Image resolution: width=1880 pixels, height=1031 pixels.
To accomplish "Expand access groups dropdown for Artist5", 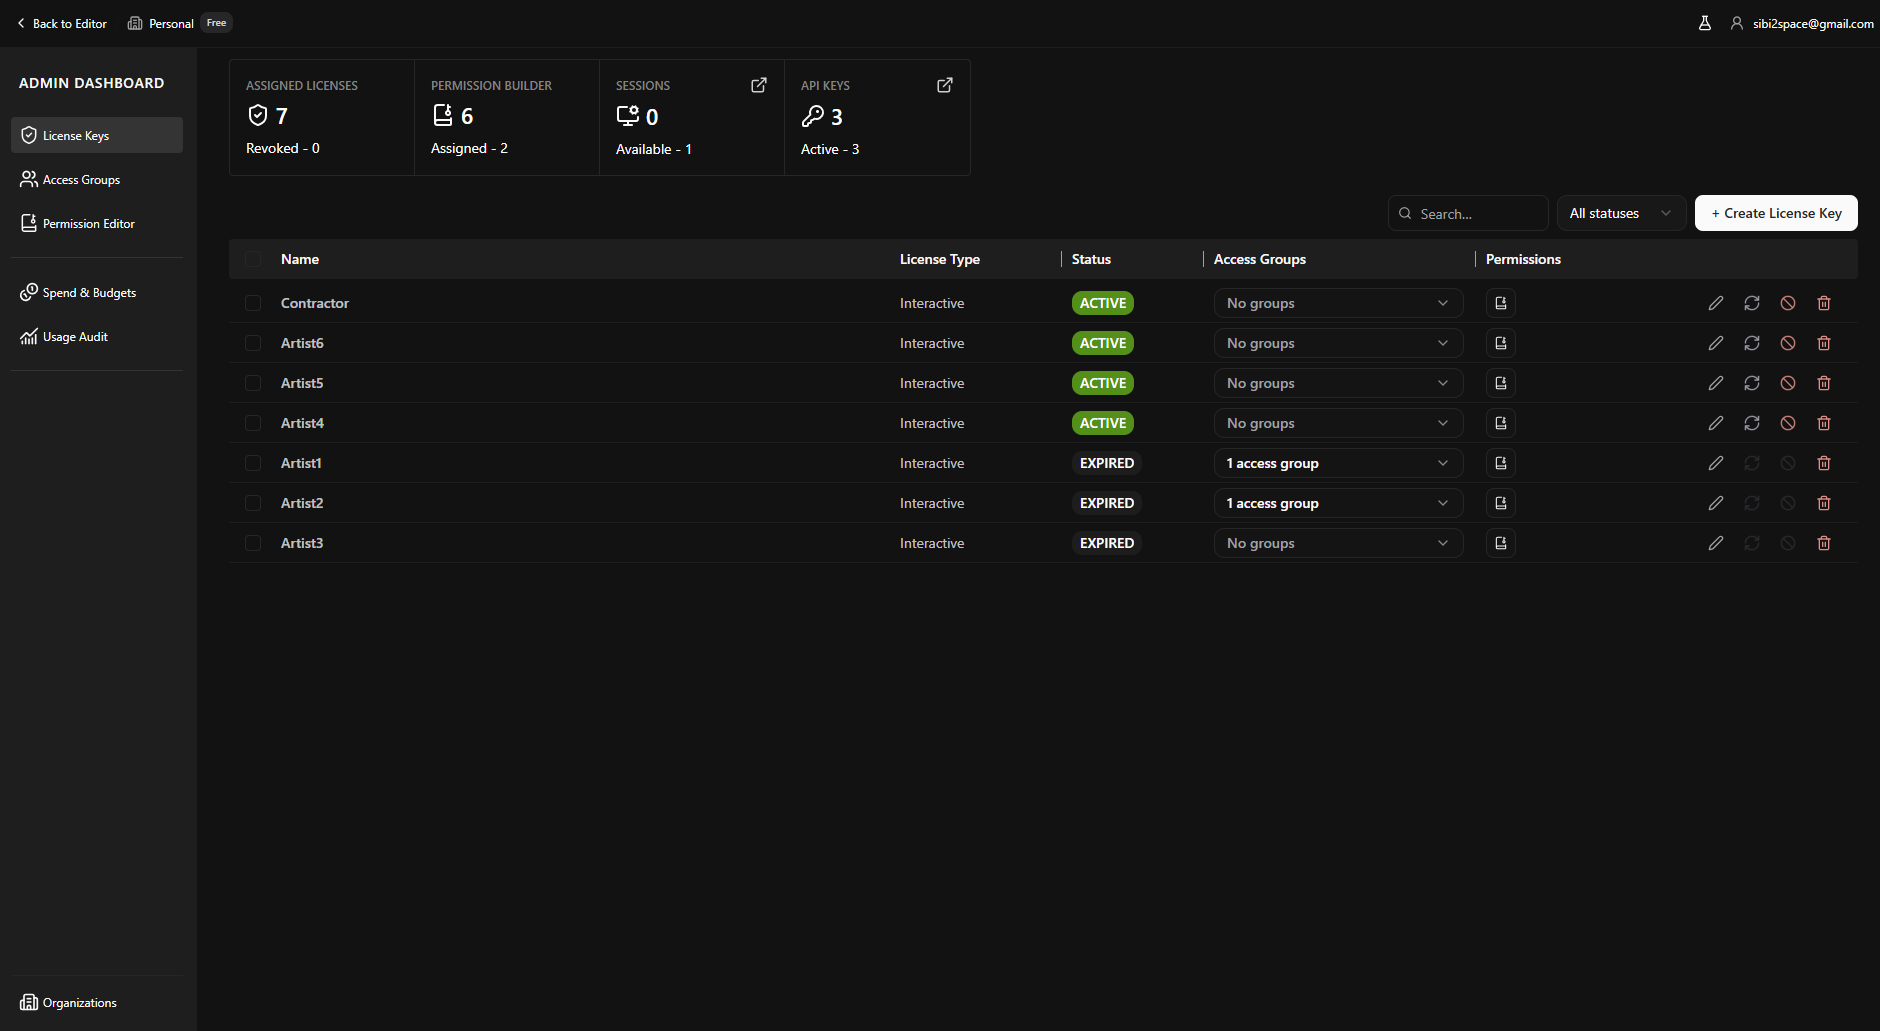I will click(x=1338, y=383).
